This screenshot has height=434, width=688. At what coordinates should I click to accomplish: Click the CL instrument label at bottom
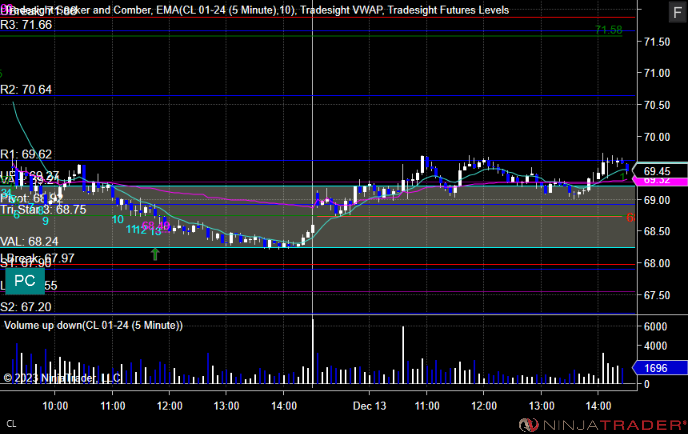[11, 424]
